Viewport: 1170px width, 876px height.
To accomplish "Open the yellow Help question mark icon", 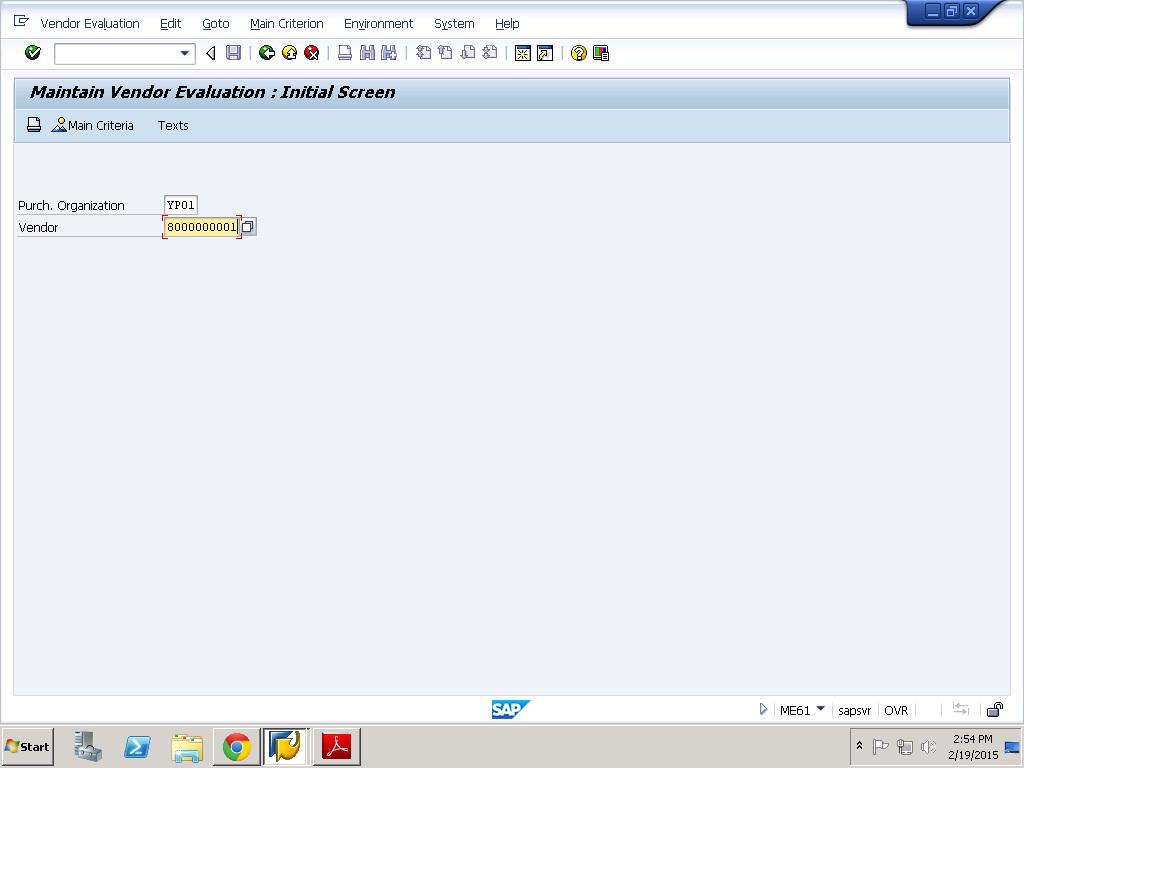I will (x=578, y=53).
